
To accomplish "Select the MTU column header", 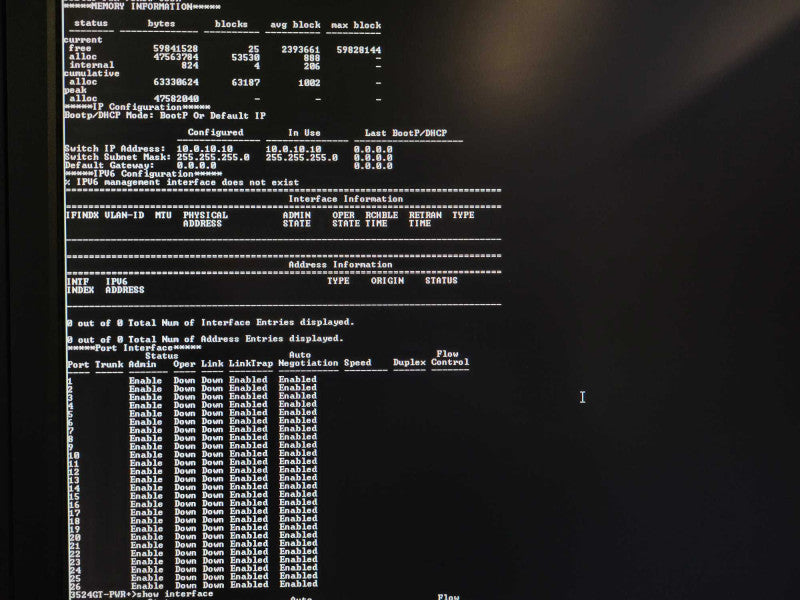I will point(163,215).
